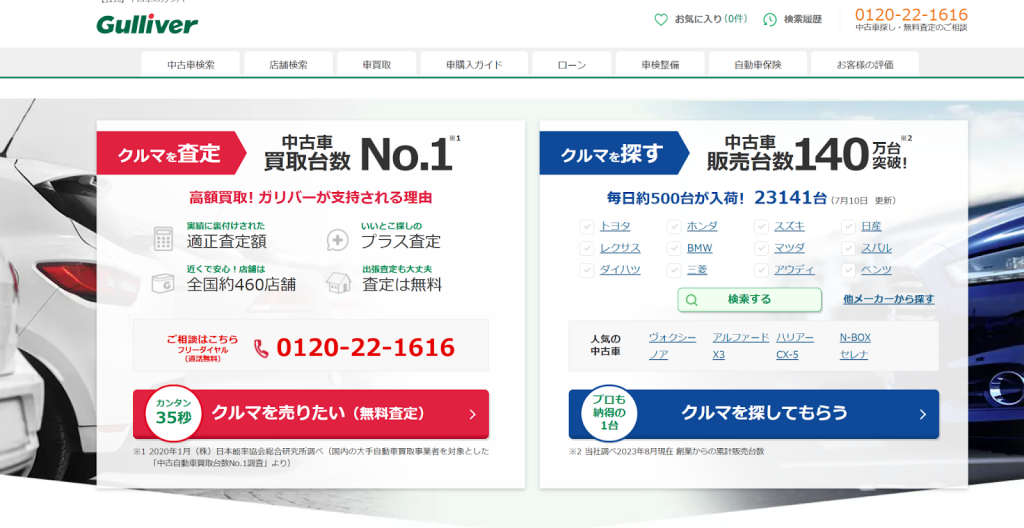Click the calculator icon for 適正査定額
Viewport: 1024px width, 528px height.
163,239
